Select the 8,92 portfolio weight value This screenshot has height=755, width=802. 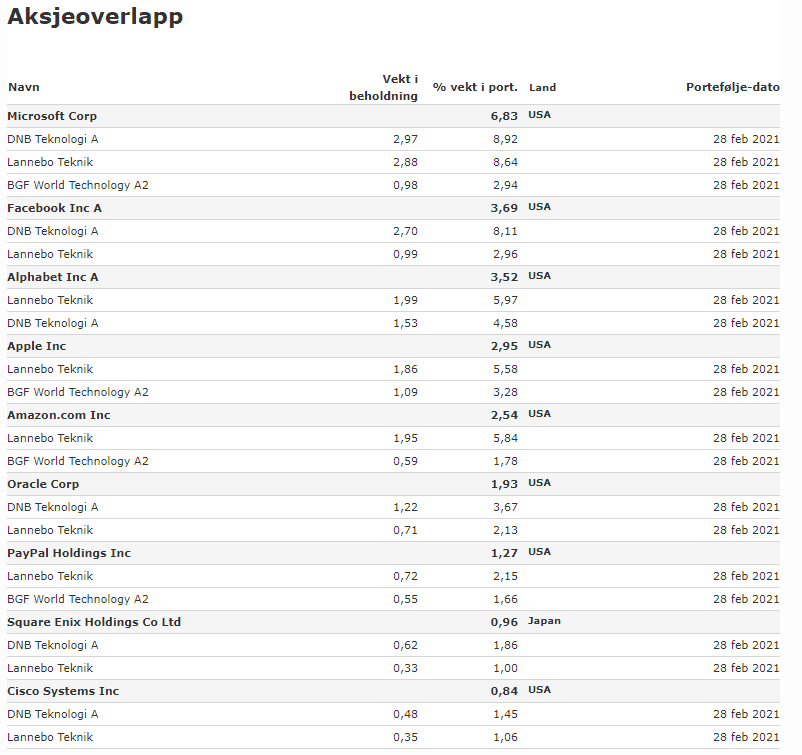tap(505, 139)
